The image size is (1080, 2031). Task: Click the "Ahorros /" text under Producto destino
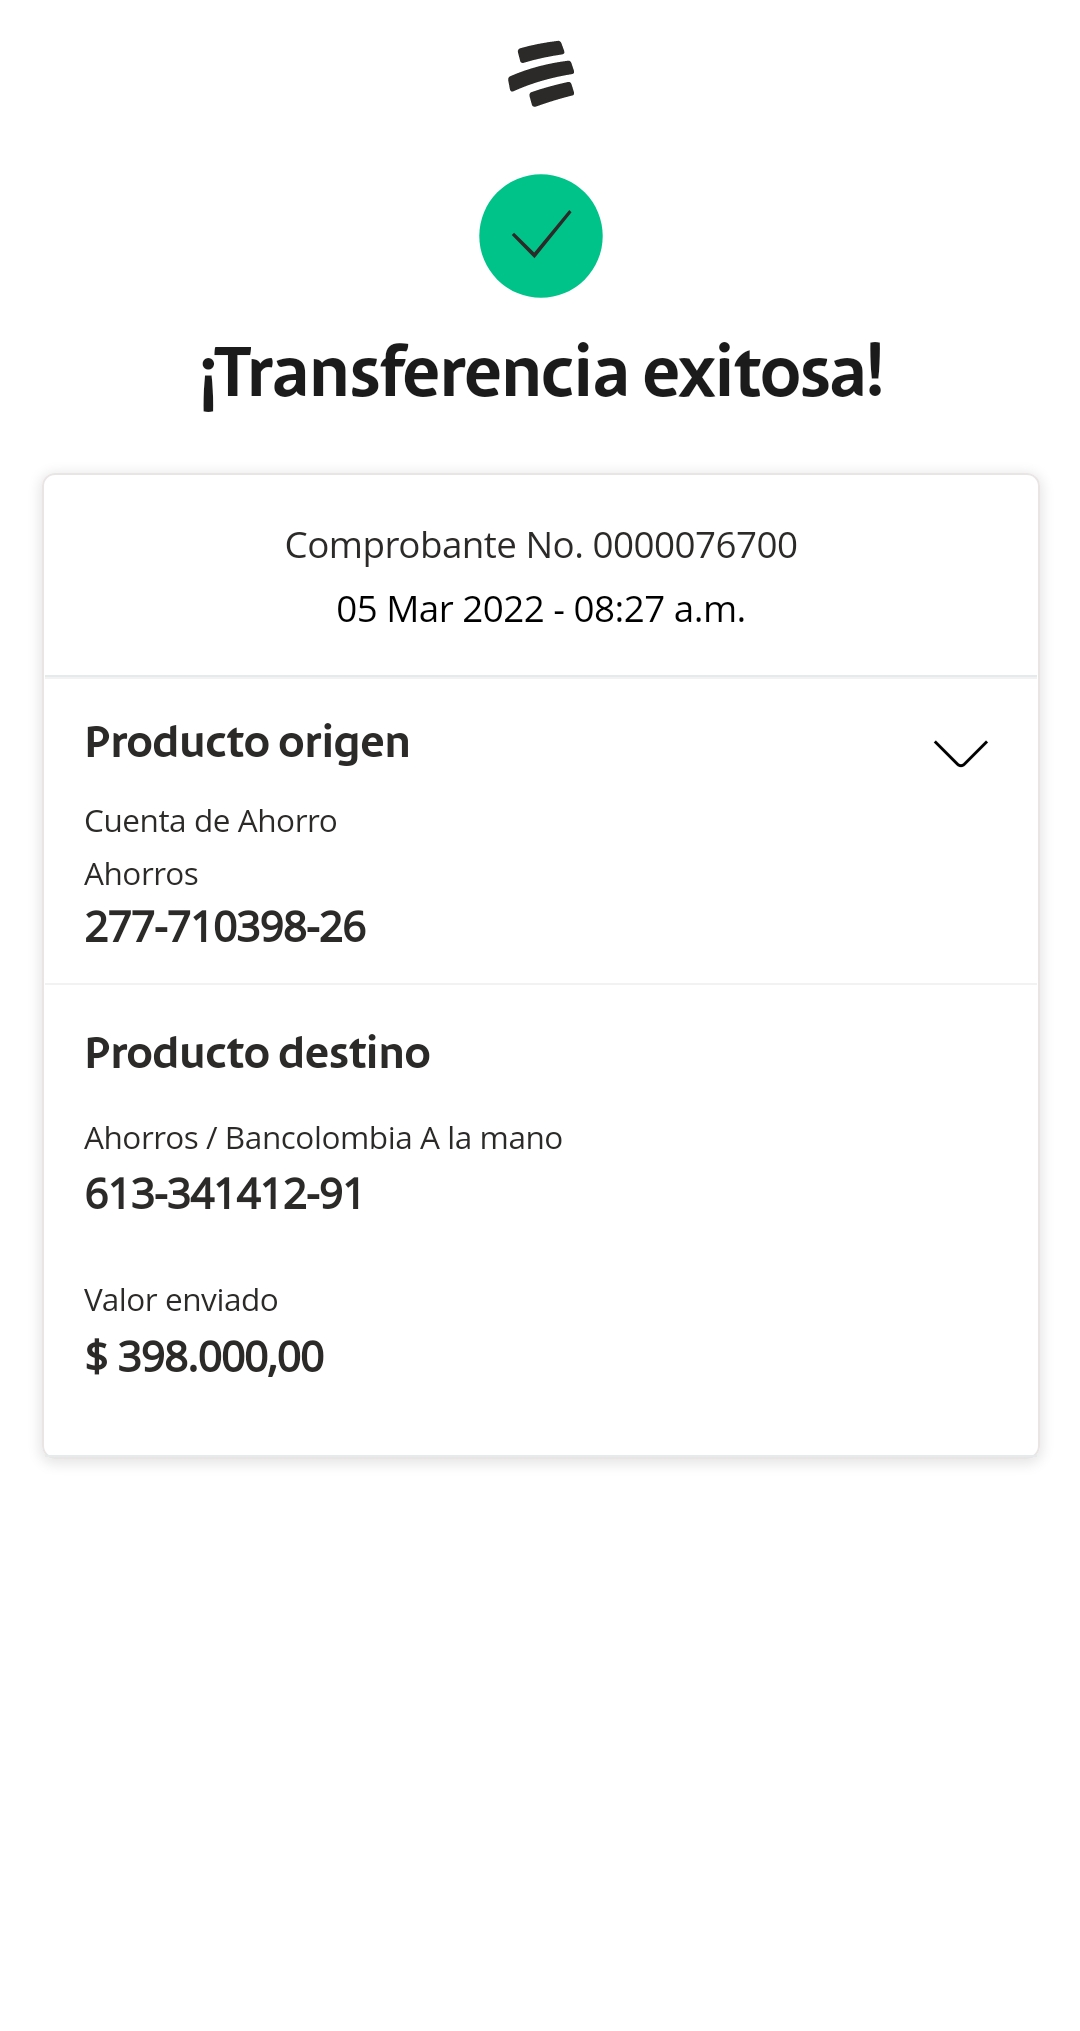click(x=150, y=1138)
